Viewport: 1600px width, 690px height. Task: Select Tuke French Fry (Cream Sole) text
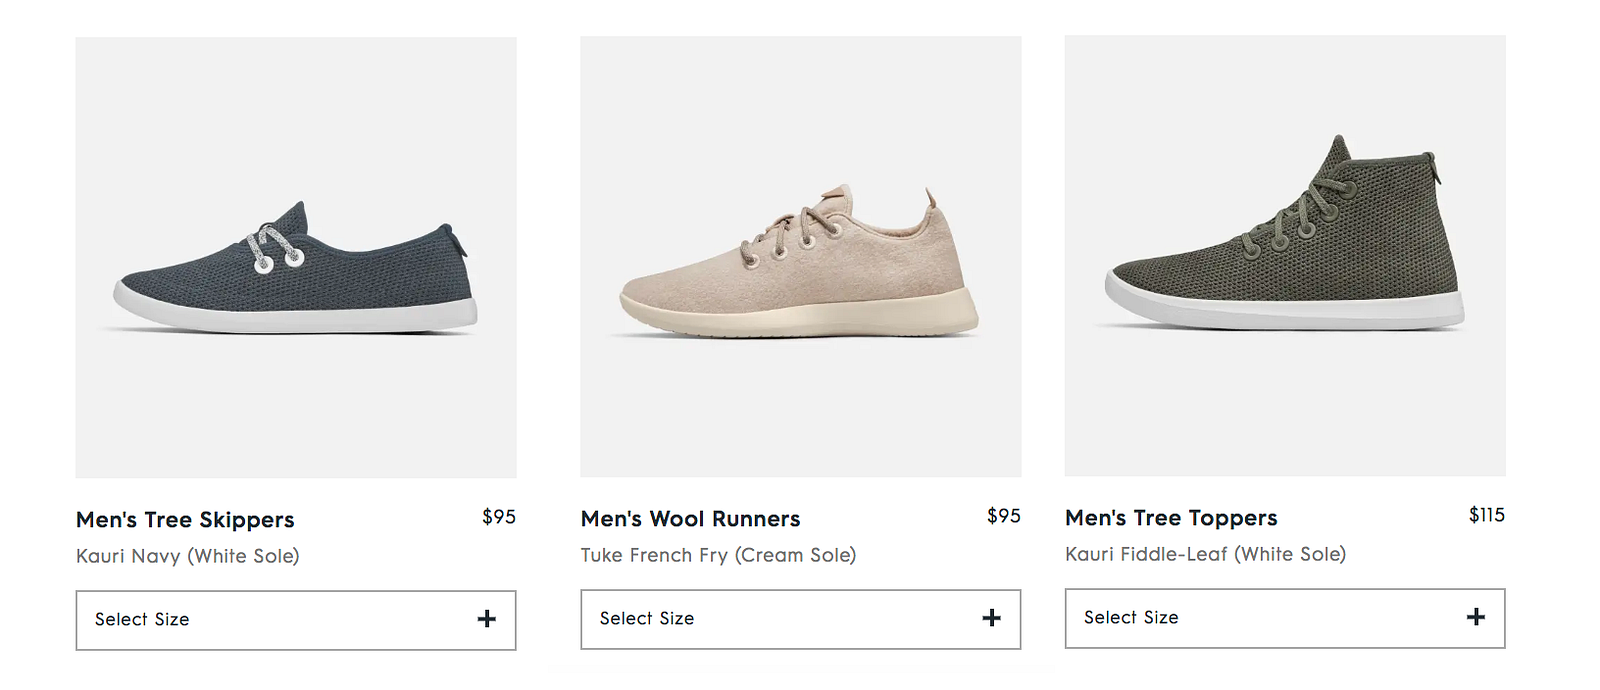(x=718, y=555)
